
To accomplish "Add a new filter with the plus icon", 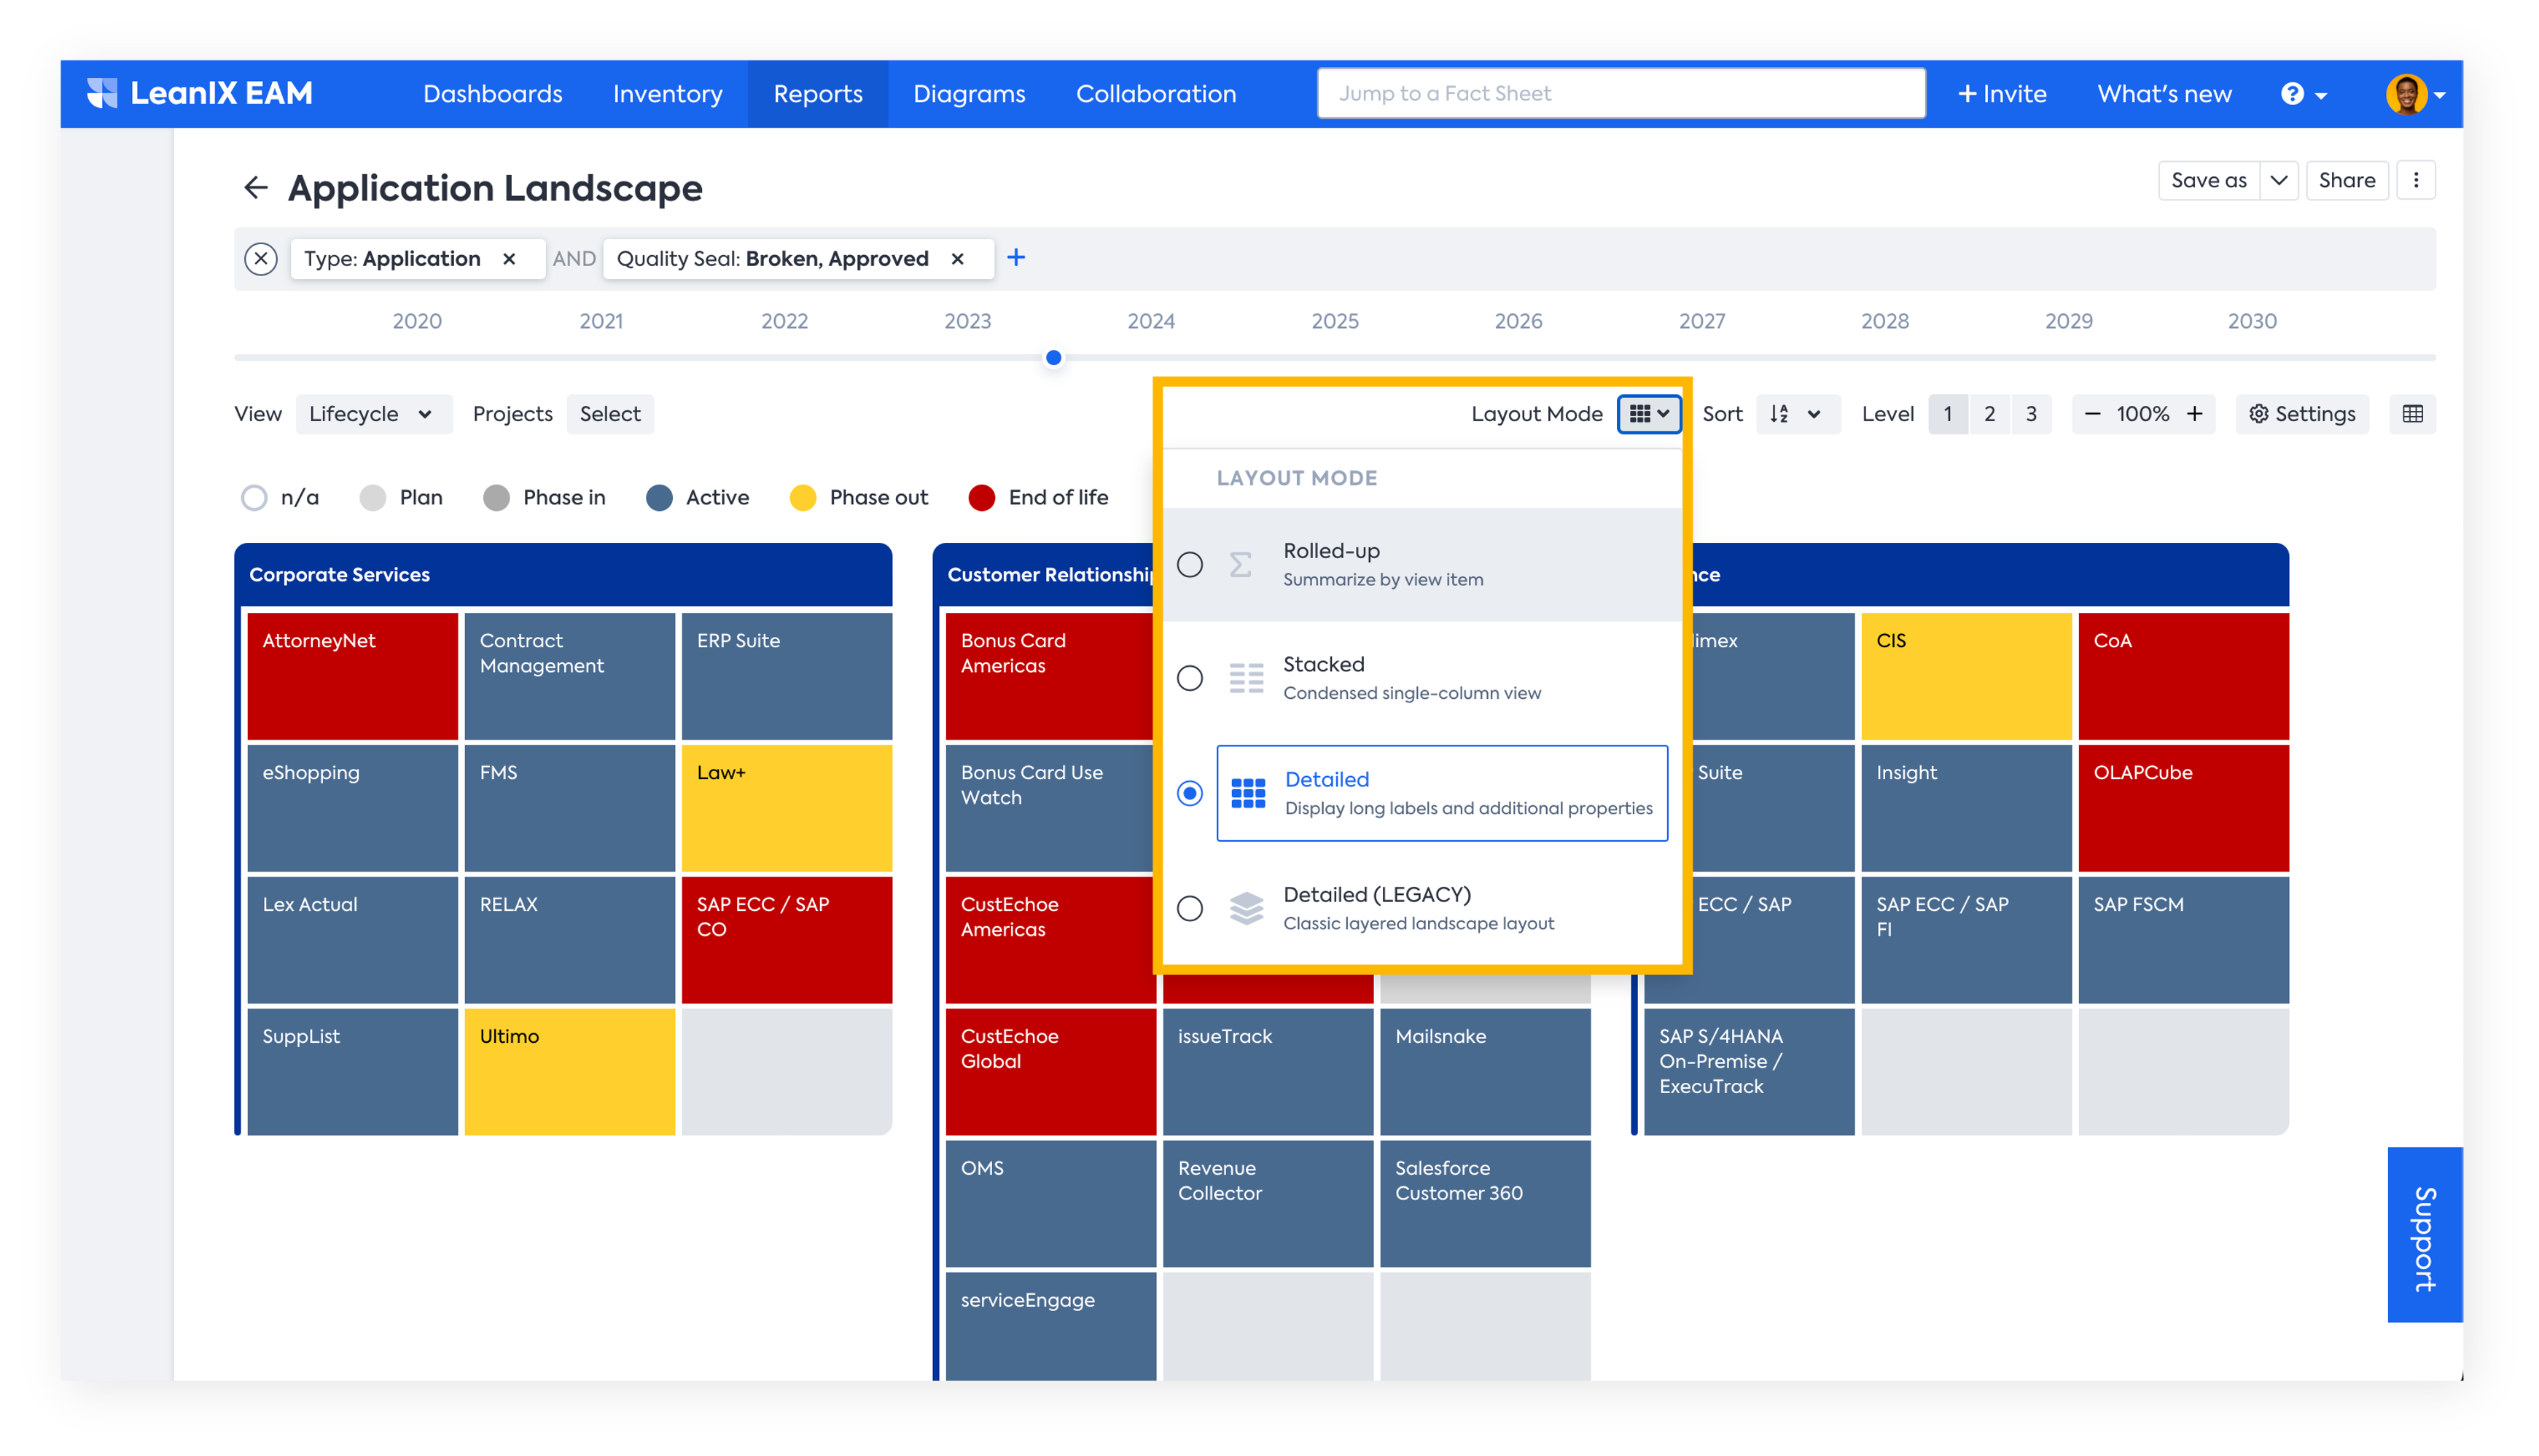I will pos(1016,257).
